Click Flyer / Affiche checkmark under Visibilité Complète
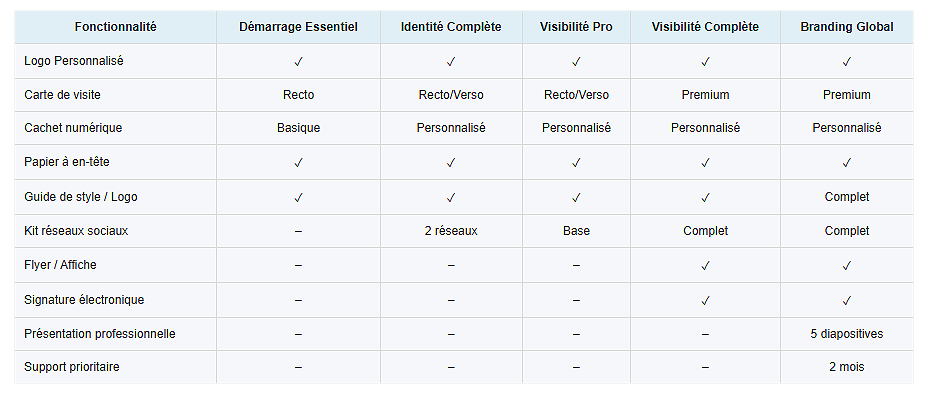 (705, 265)
